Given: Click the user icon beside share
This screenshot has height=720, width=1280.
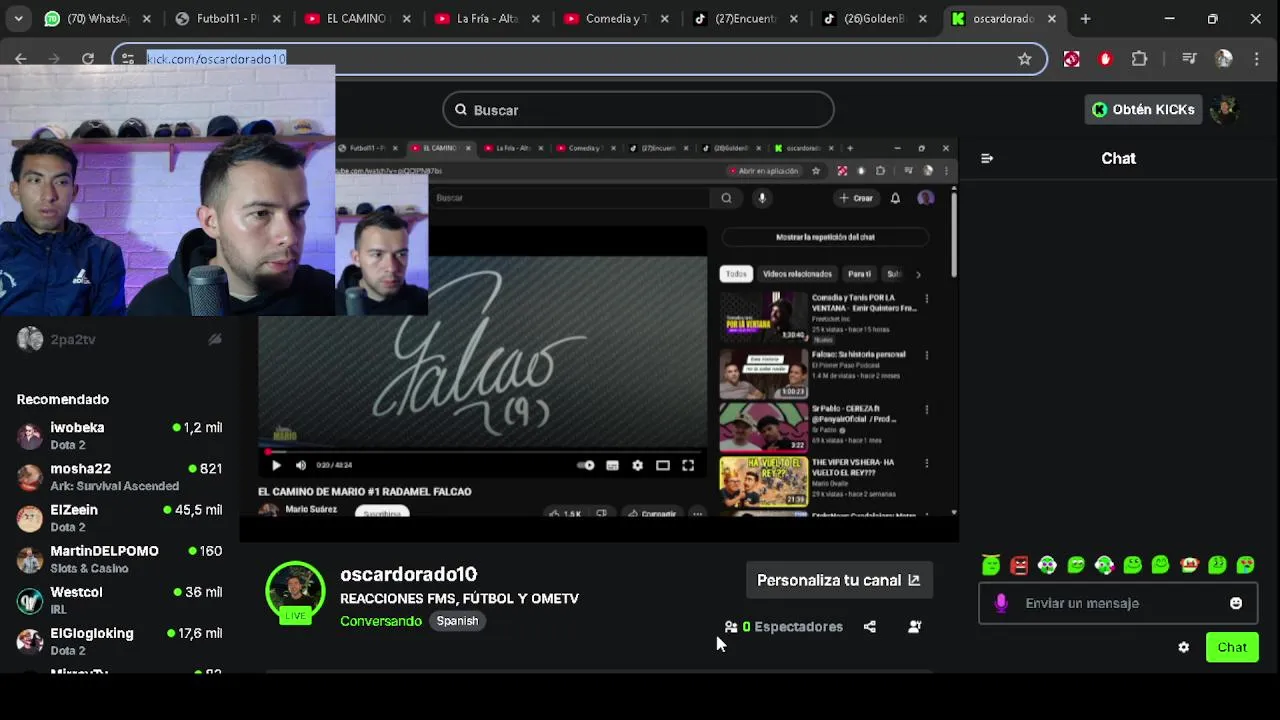Looking at the screenshot, I should [x=914, y=627].
